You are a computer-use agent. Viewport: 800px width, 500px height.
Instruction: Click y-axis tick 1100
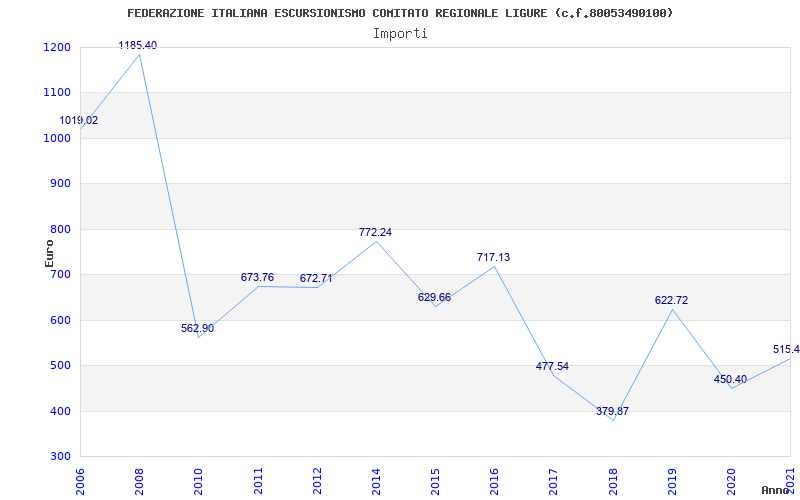tap(55, 93)
